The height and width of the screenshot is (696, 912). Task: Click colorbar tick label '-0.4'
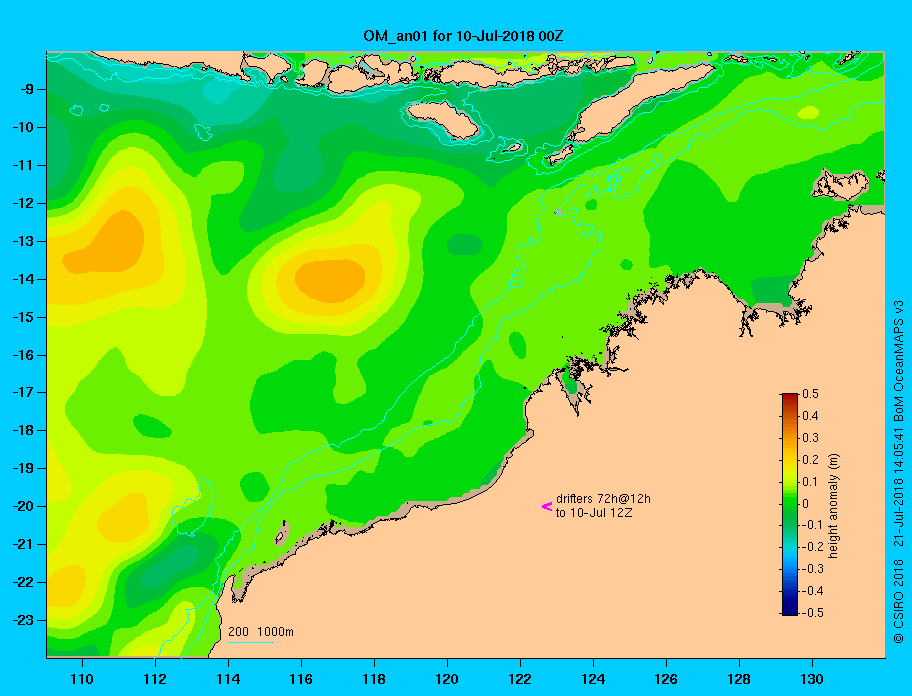[813, 591]
